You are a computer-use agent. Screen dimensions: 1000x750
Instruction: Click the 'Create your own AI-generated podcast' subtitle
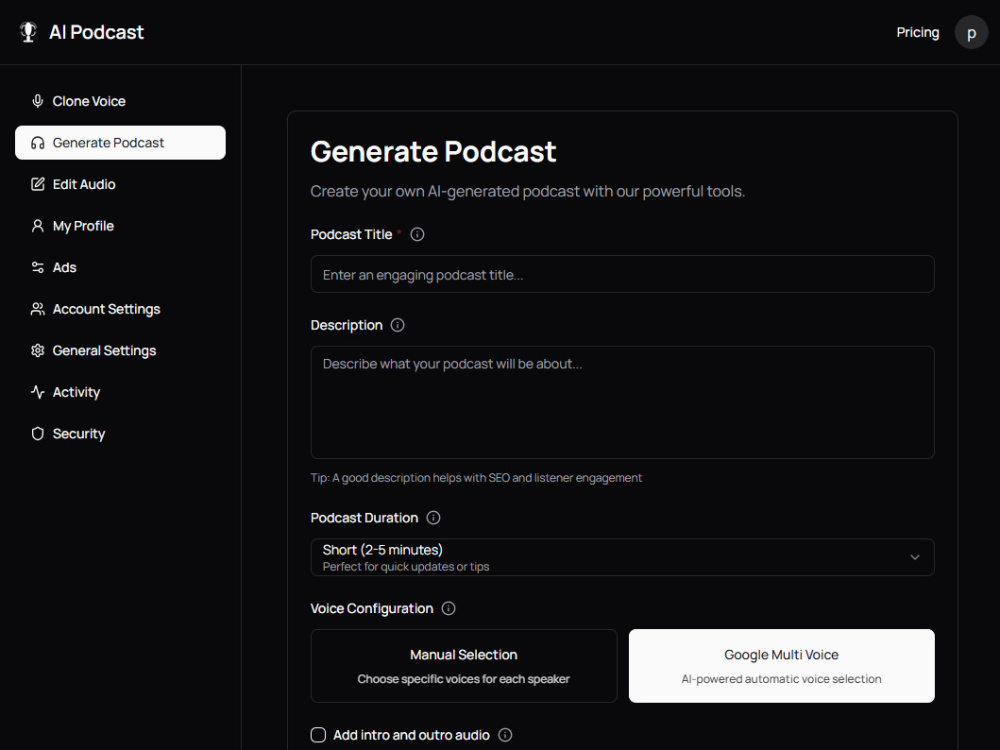tap(527, 191)
